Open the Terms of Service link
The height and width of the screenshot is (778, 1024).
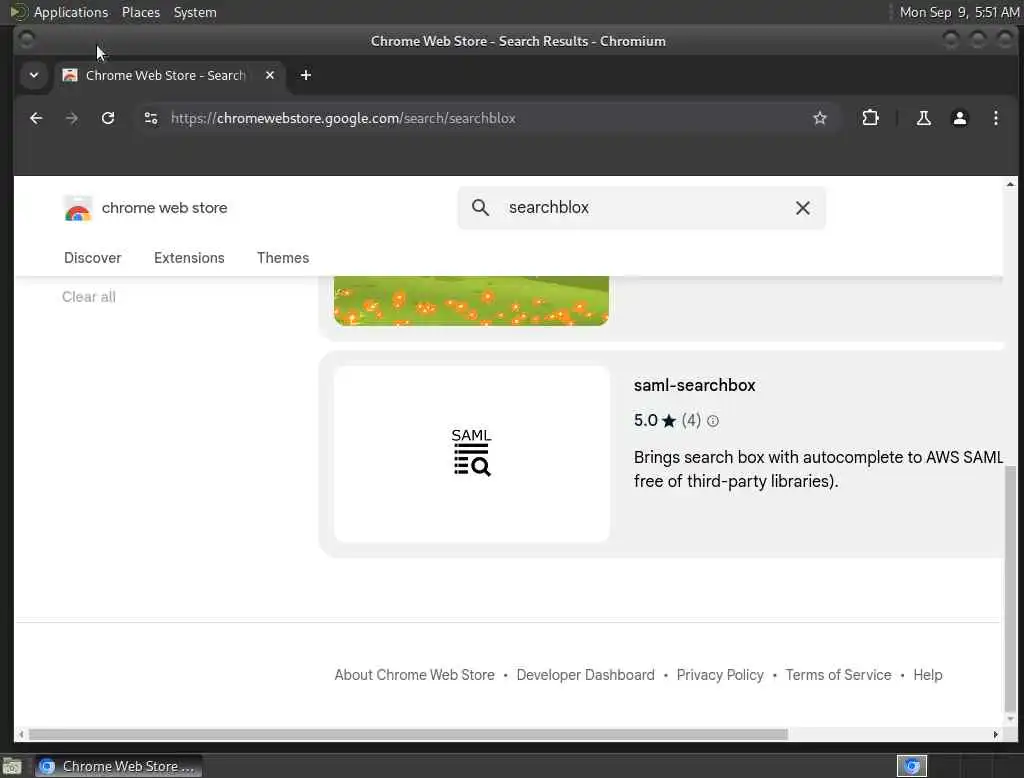point(838,675)
